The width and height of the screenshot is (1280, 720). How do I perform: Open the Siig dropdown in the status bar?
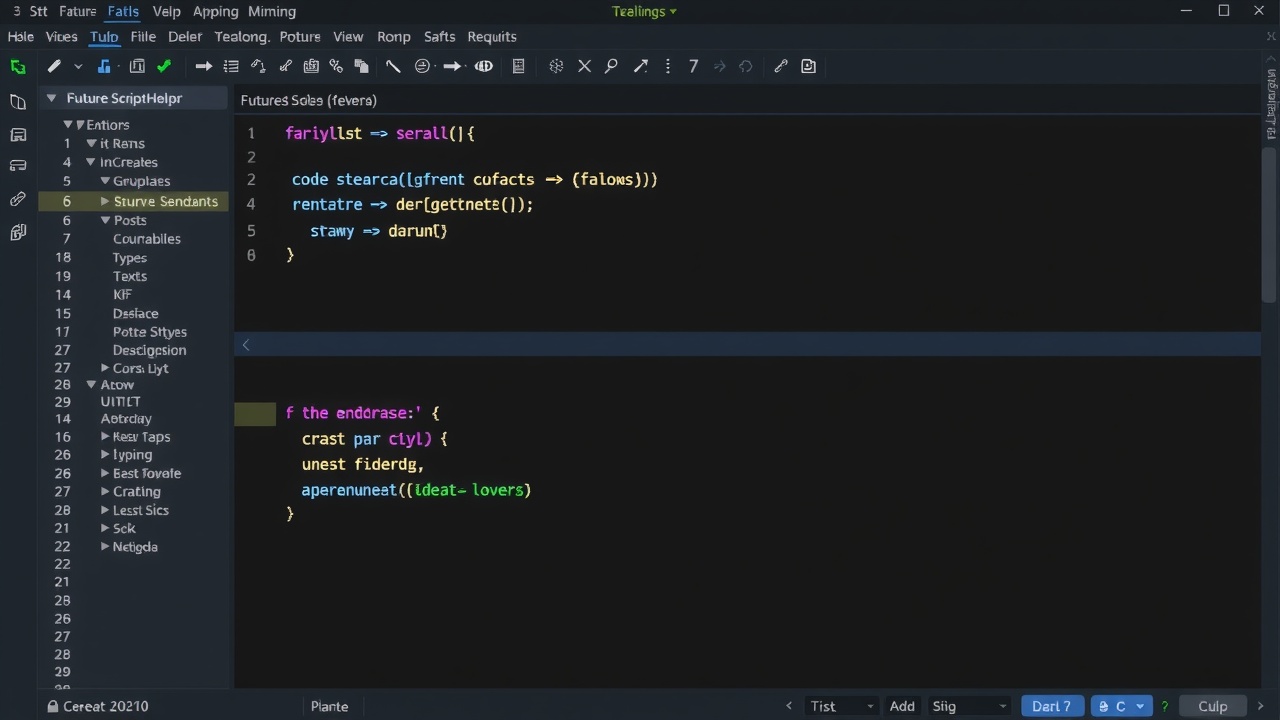point(968,706)
